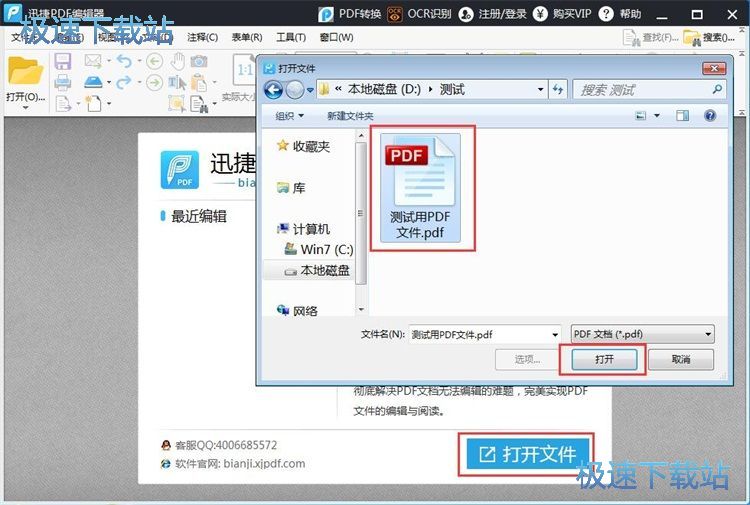Open the New Document dropdown arrow

[109, 103]
